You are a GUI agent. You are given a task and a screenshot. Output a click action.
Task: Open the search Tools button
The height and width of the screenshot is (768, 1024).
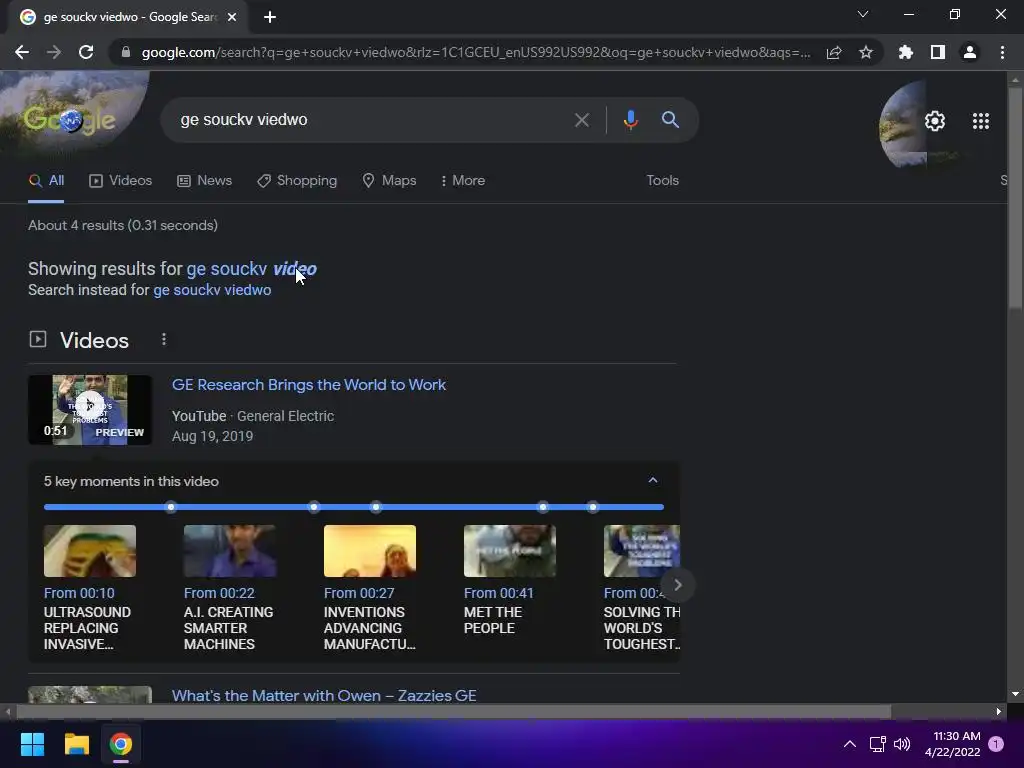click(x=662, y=181)
